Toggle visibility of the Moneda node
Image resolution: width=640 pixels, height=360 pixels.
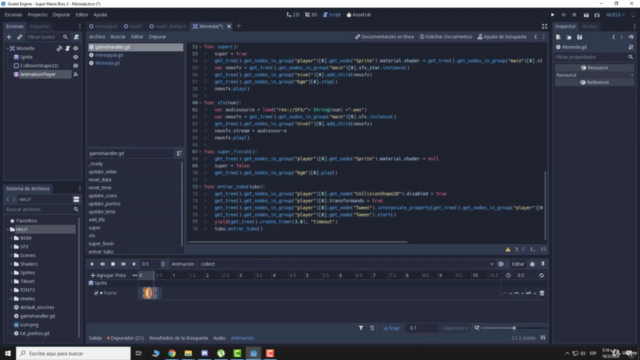76,48
